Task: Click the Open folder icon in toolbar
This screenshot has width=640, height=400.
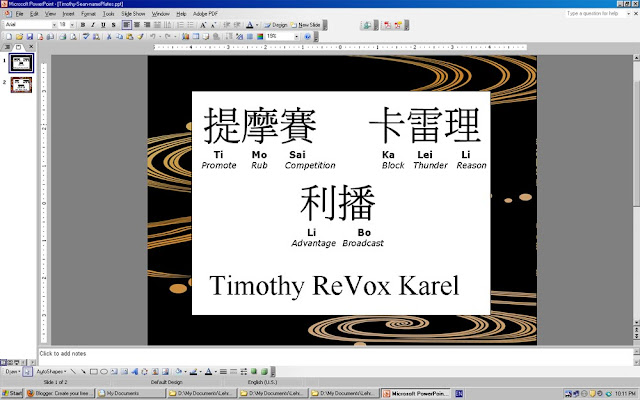Action: coord(19,37)
